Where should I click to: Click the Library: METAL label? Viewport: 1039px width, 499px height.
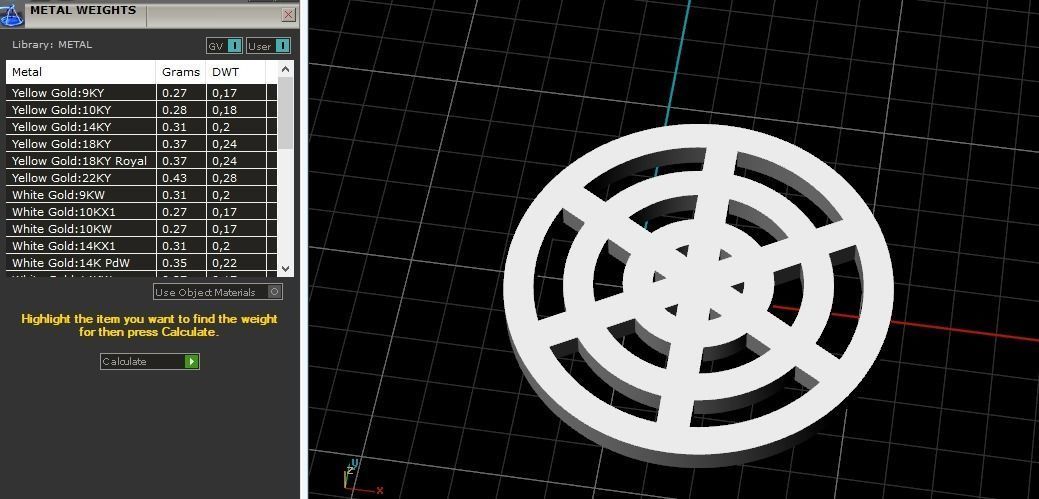[x=52, y=45]
